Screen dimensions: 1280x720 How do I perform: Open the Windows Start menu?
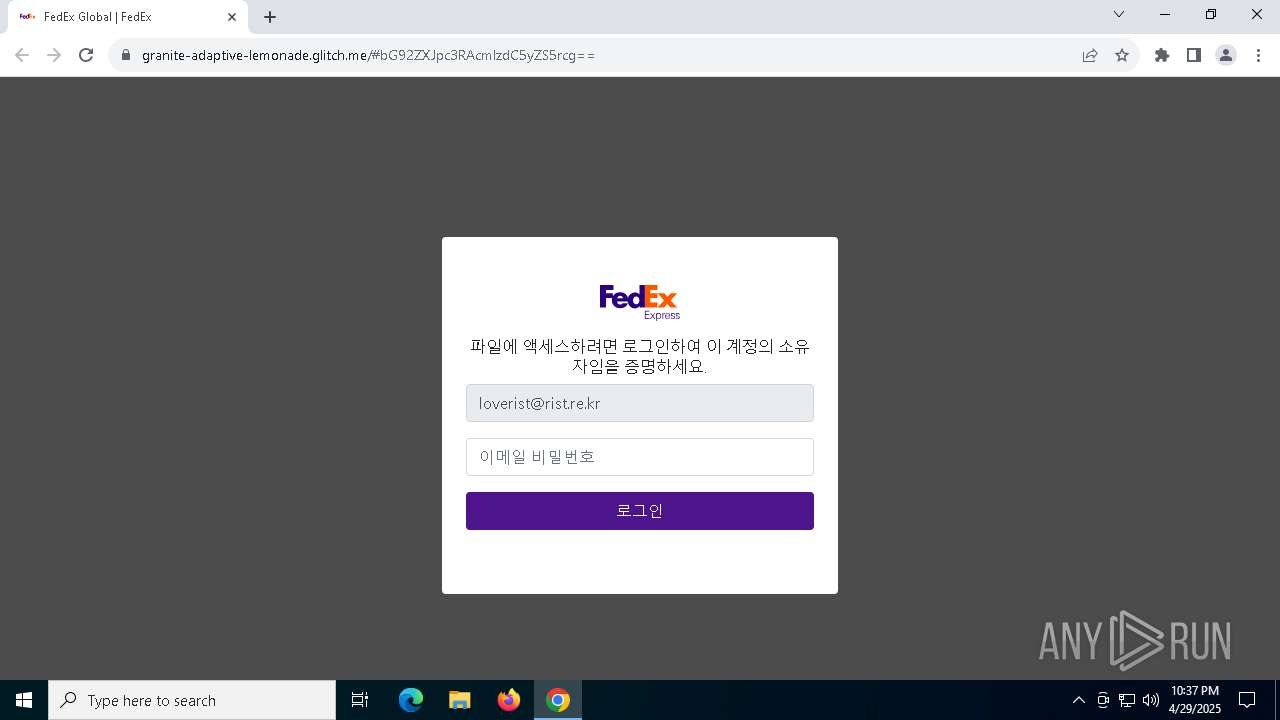coord(24,700)
